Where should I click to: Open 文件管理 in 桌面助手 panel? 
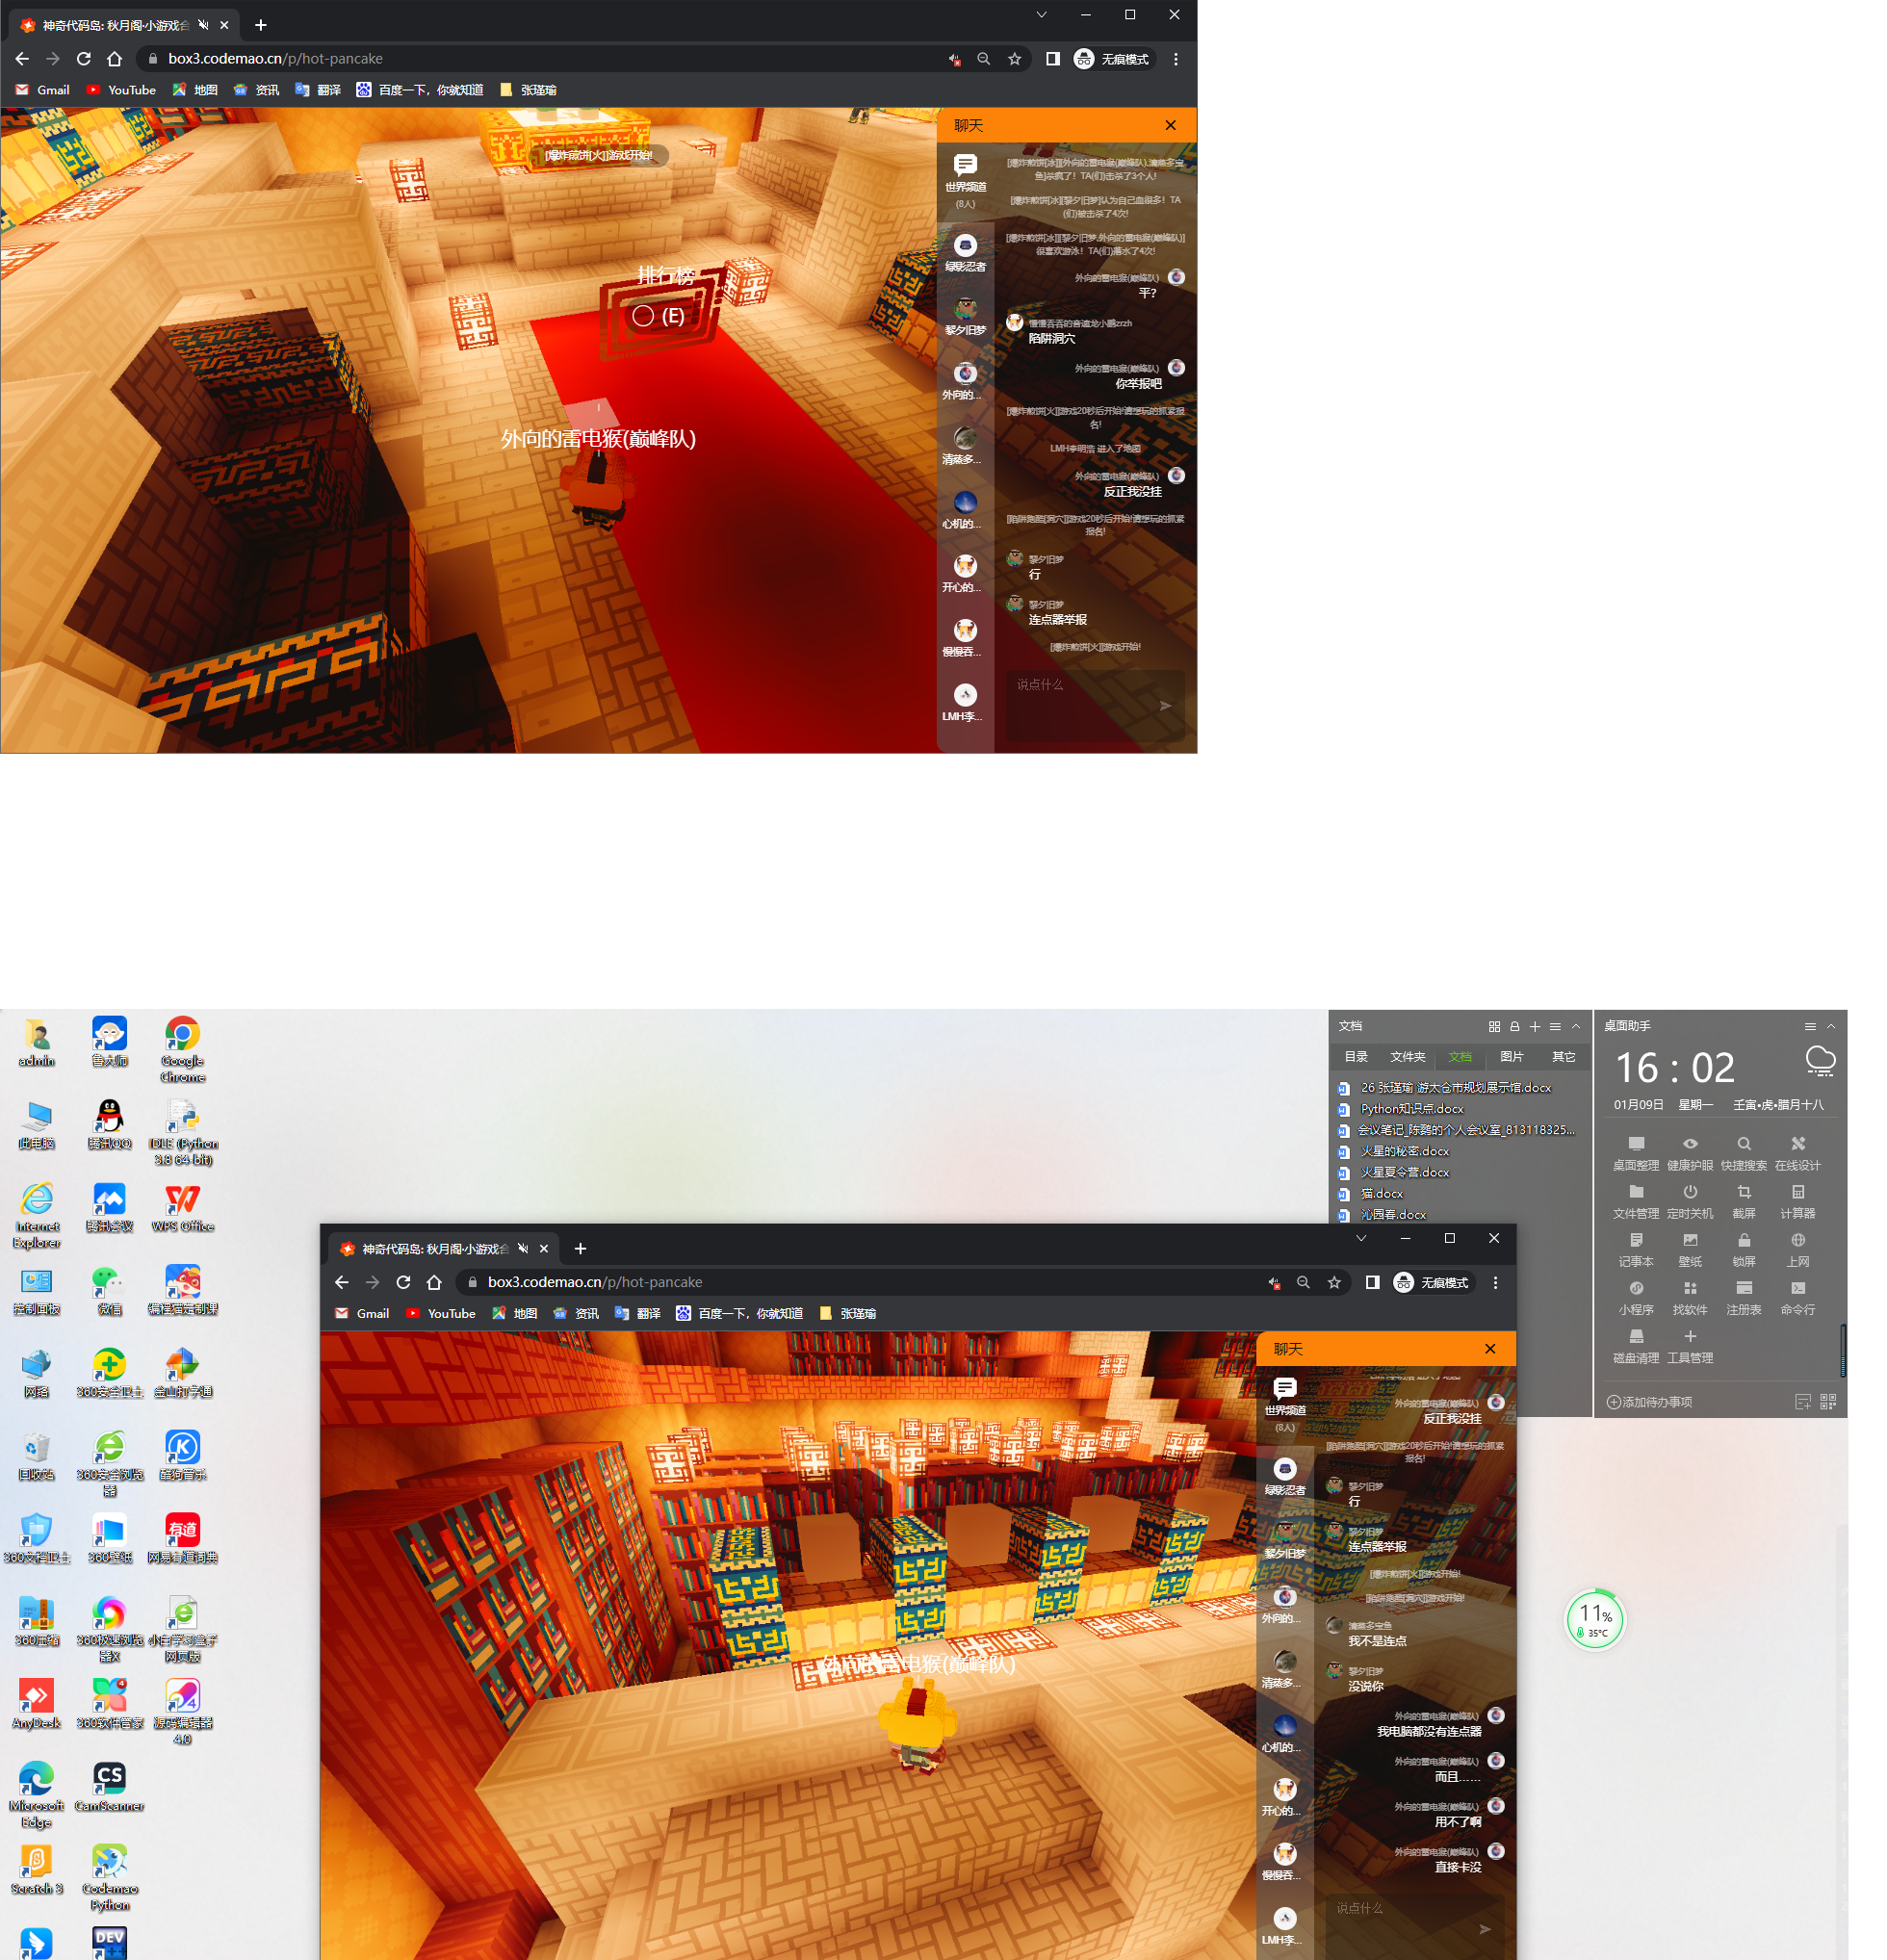pos(1636,1200)
